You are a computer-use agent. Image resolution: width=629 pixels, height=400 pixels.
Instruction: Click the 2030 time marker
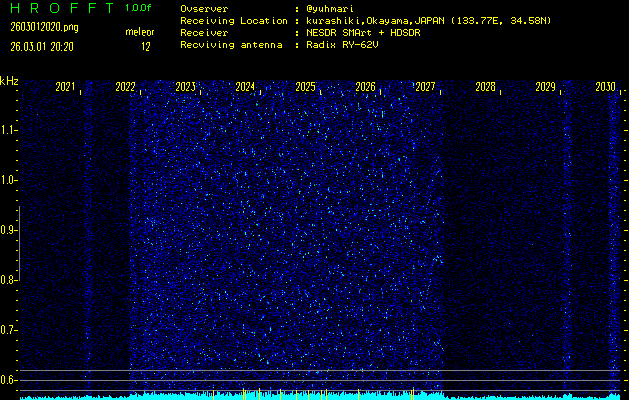pyautogui.click(x=605, y=87)
